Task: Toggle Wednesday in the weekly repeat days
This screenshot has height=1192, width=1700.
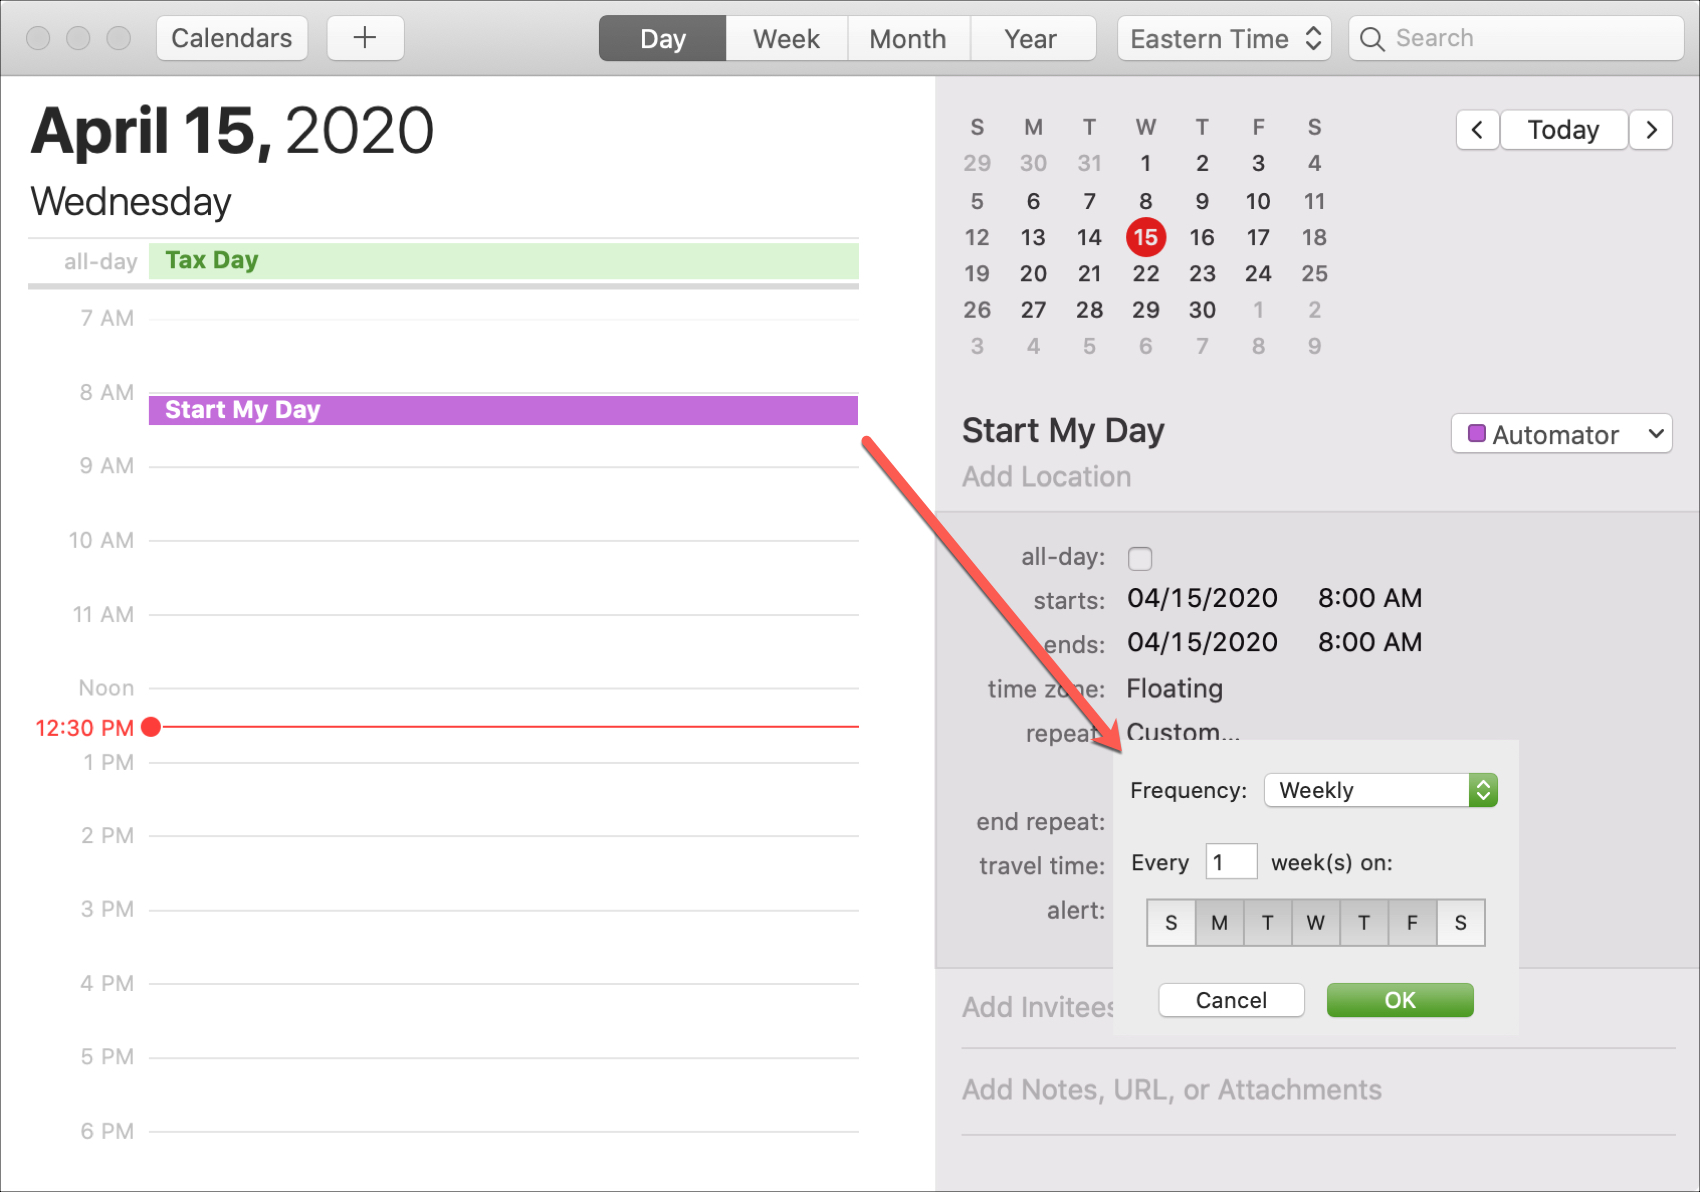Action: click(x=1315, y=922)
